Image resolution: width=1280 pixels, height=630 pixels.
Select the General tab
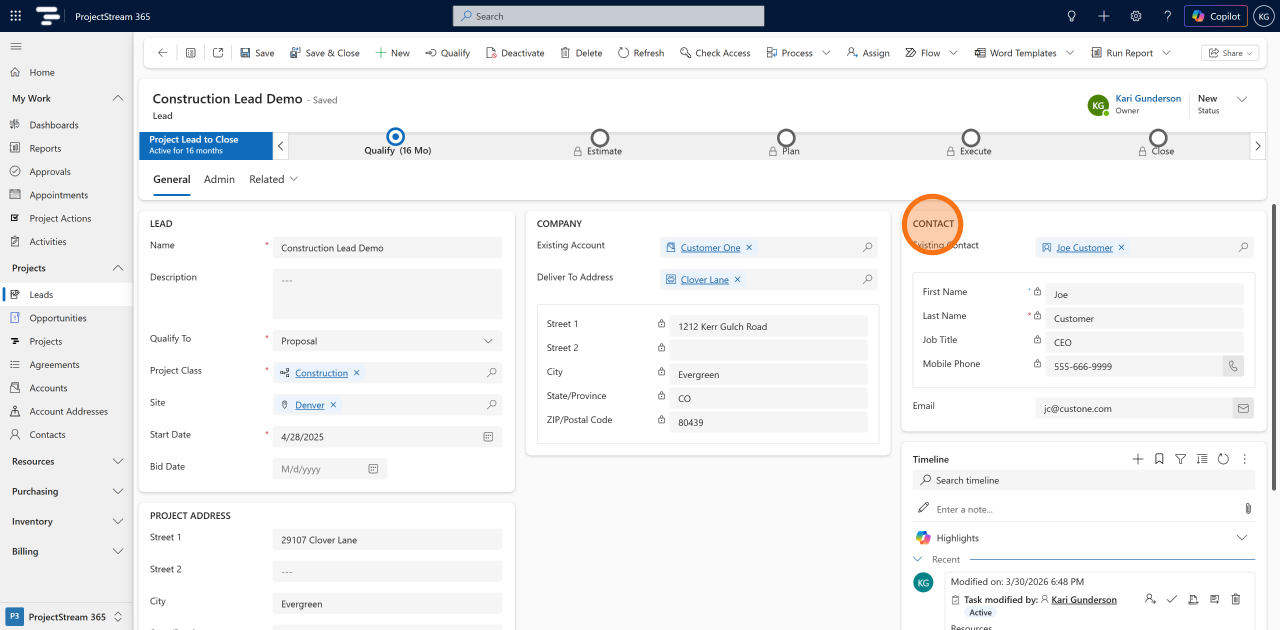pos(172,179)
